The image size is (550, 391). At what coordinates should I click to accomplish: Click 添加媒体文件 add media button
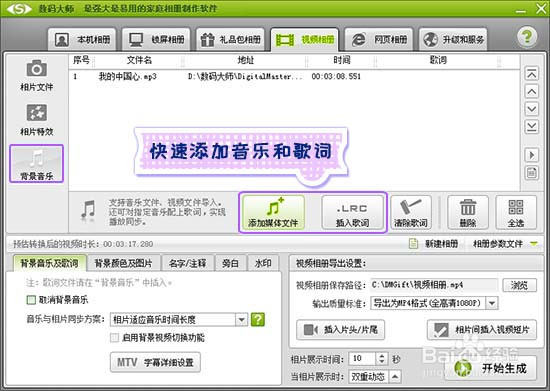pyautogui.click(x=273, y=213)
